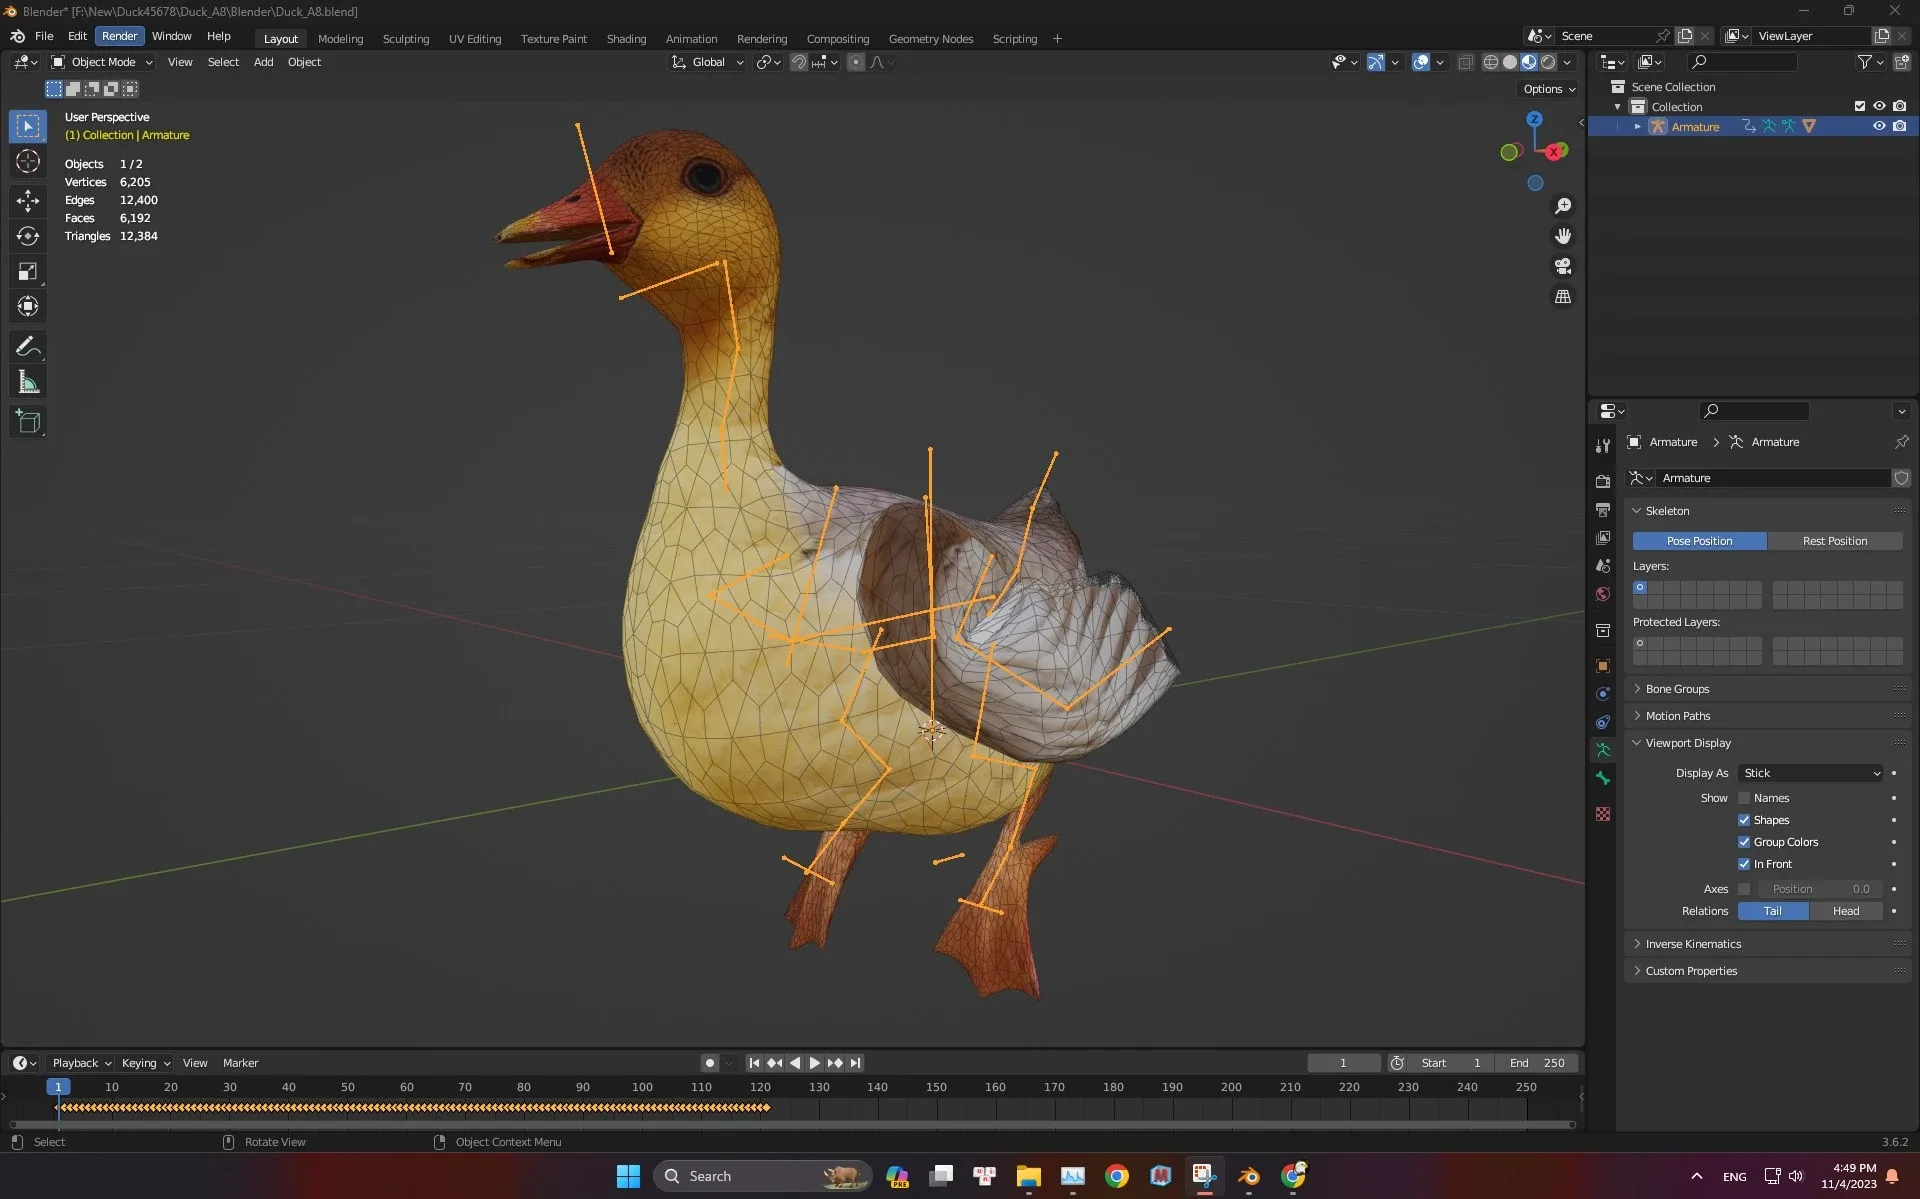Select the Rotate tool in the toolbar
The image size is (1920, 1199).
(x=28, y=236)
